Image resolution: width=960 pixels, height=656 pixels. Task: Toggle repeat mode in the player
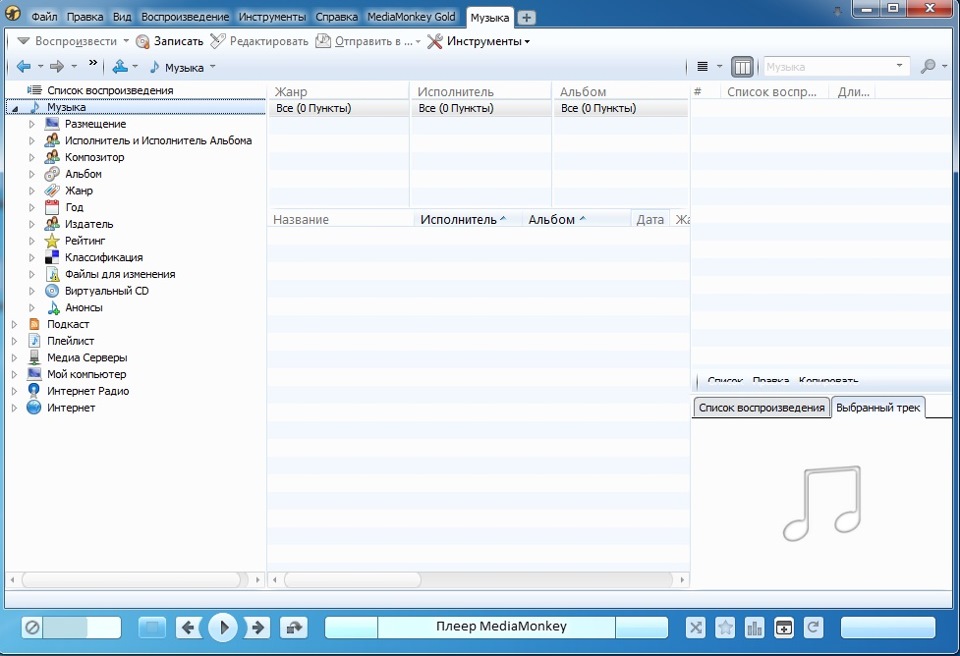coord(813,627)
